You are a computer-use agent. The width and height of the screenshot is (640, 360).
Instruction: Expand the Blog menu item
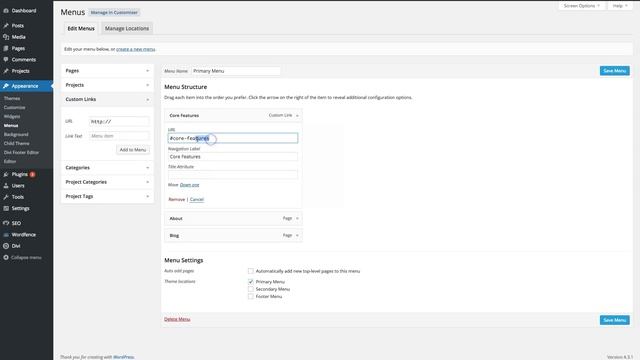[x=297, y=236]
